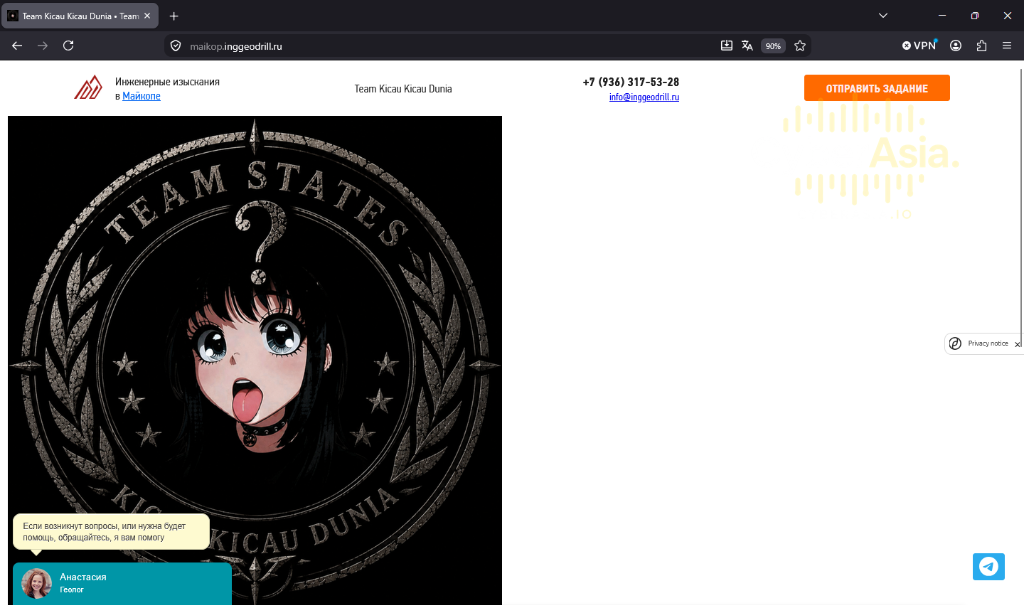Open the VPN panel
1024x605 pixels.
click(x=920, y=46)
